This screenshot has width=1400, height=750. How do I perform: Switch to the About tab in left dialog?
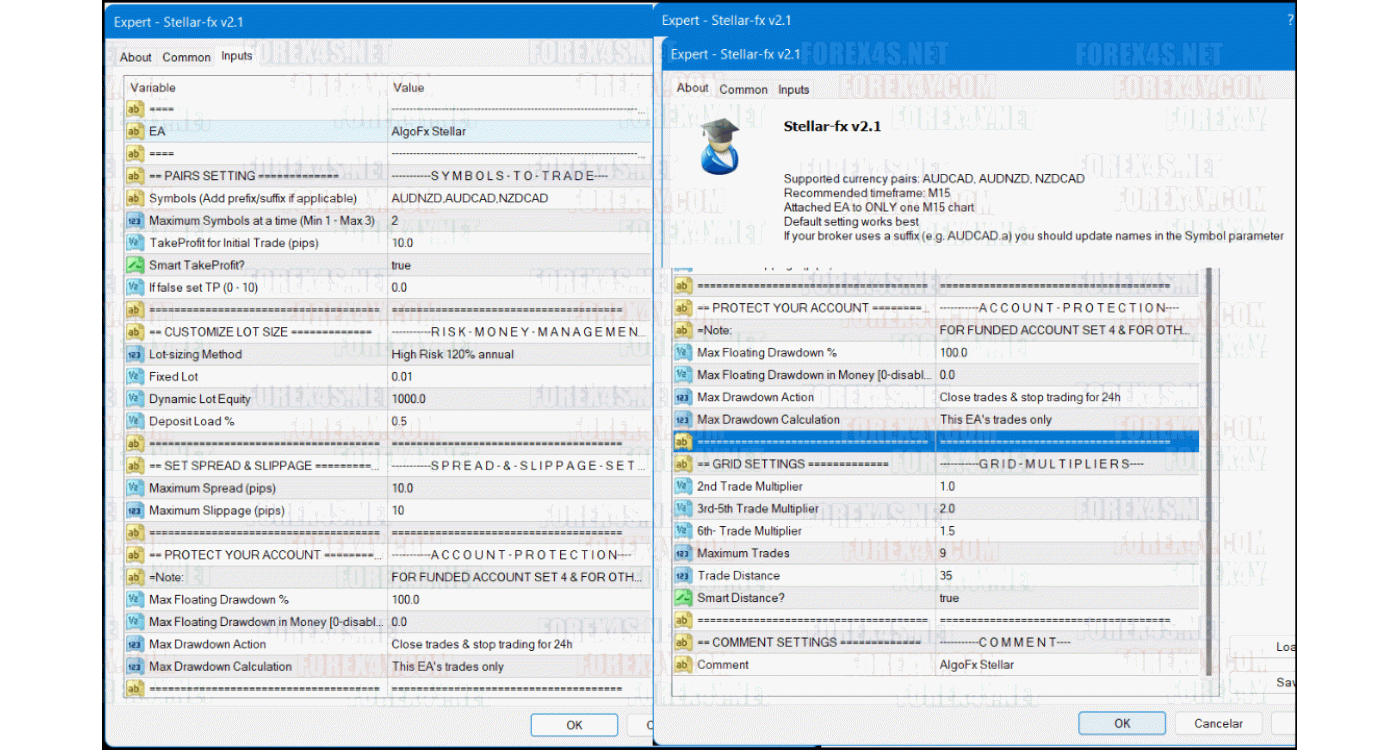[x=136, y=57]
